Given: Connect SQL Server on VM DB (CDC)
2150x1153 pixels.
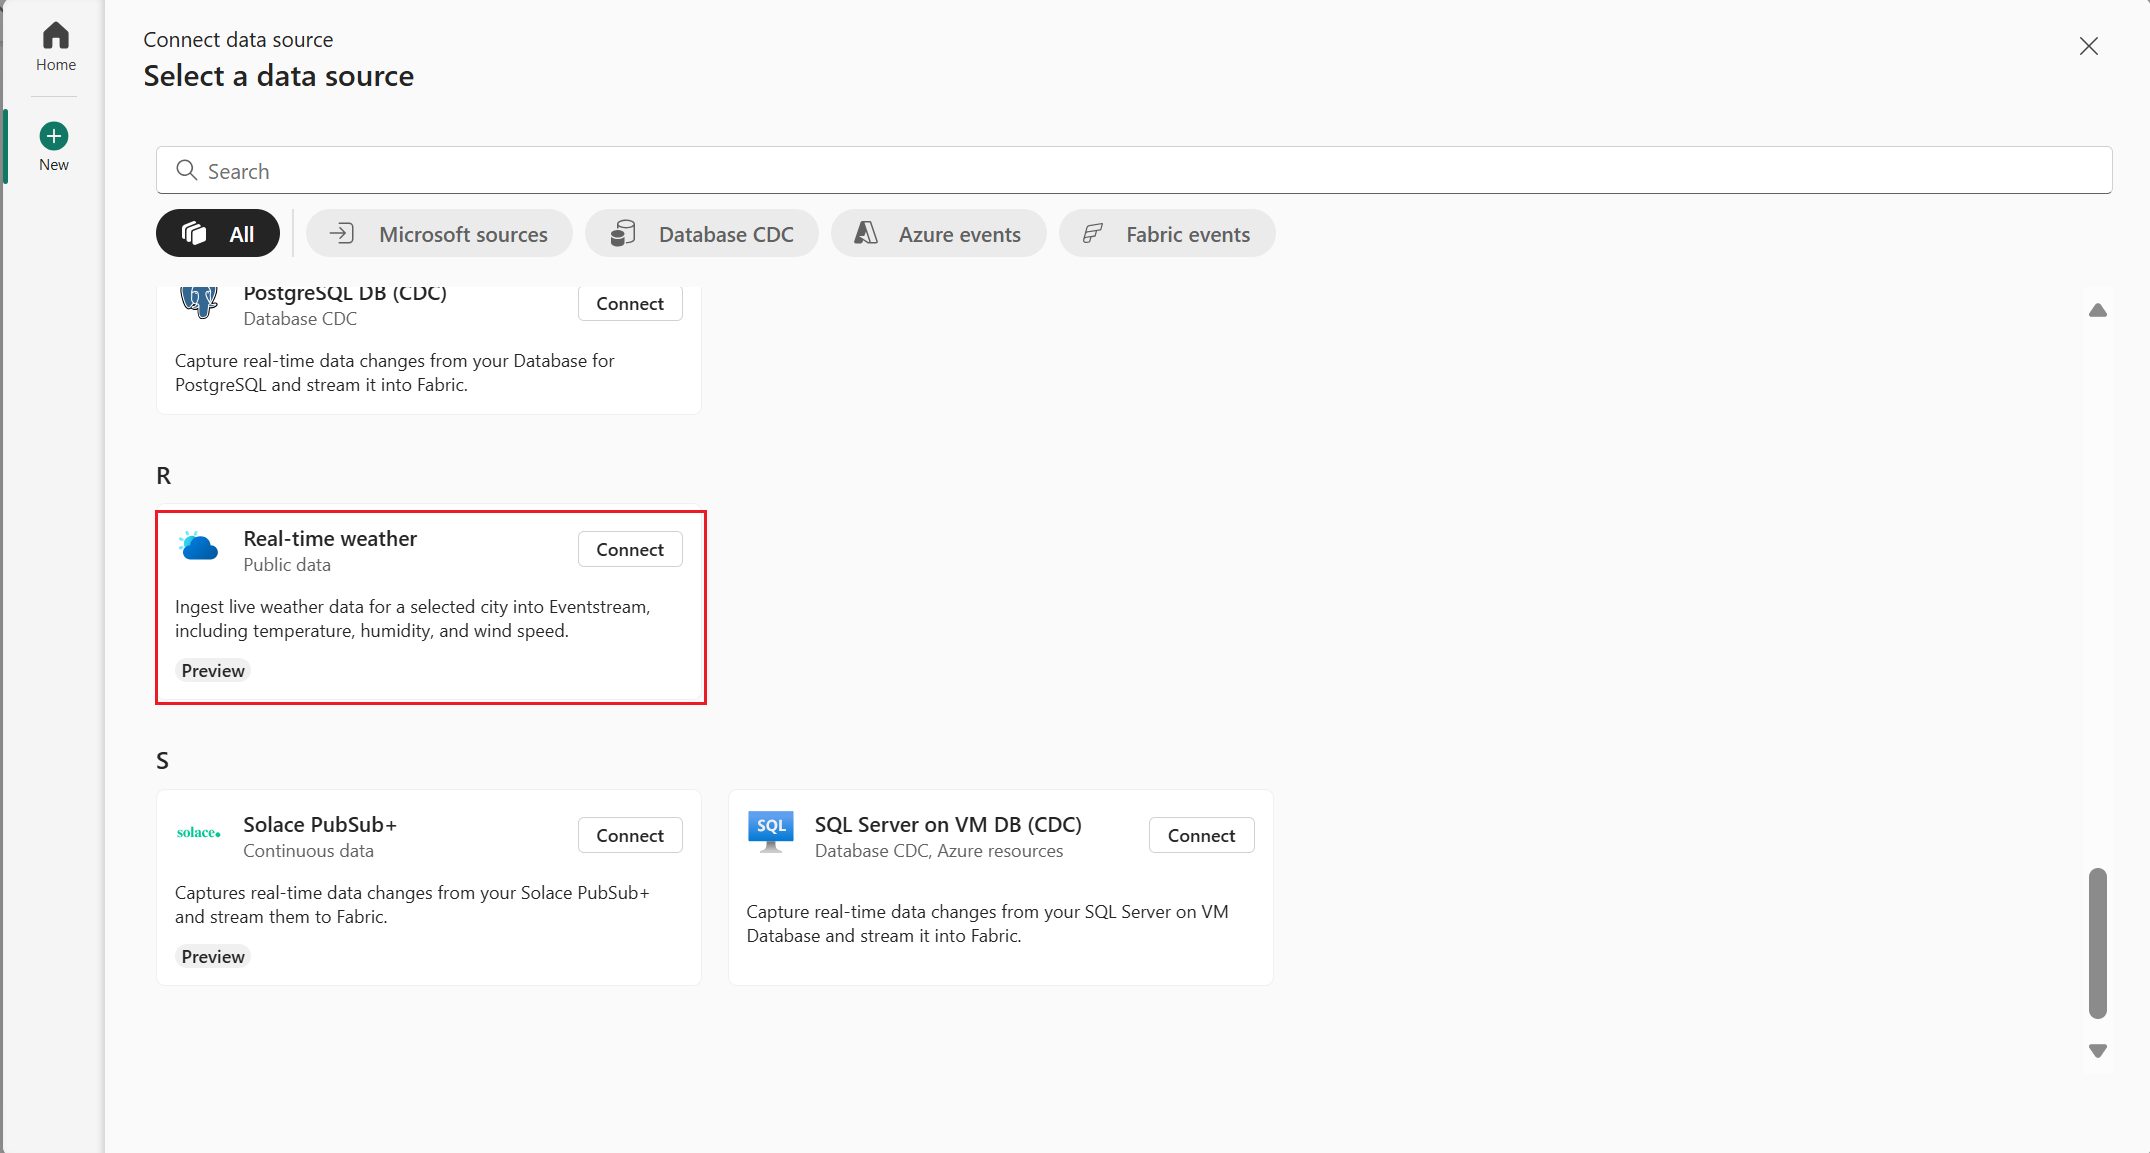Looking at the screenshot, I should 1201,835.
